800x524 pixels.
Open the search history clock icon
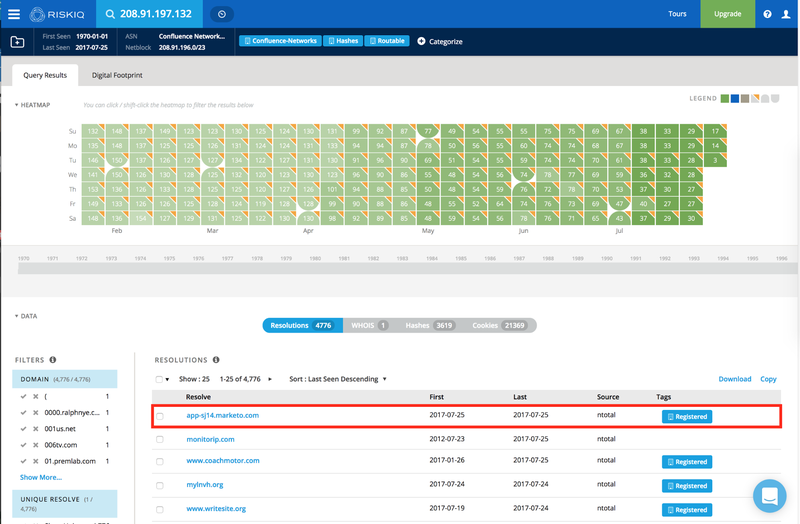pos(221,14)
